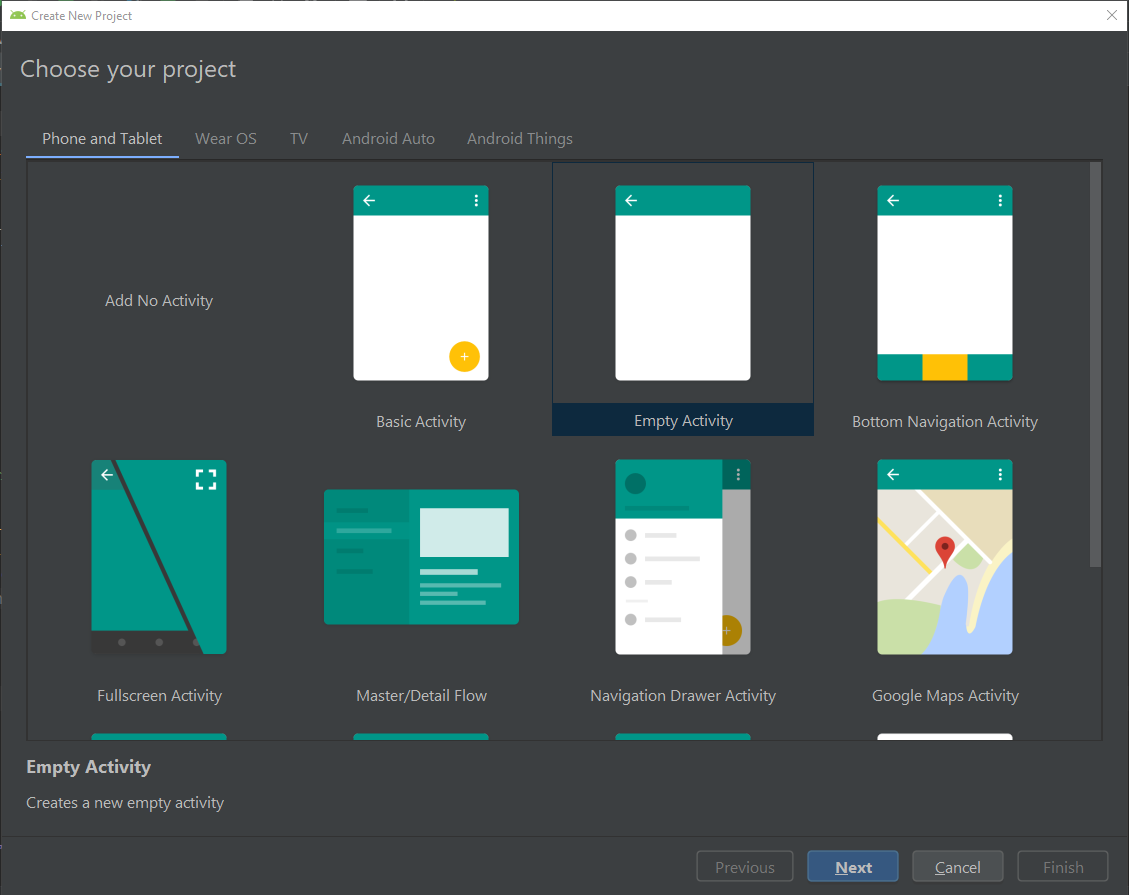The height and width of the screenshot is (895, 1129).
Task: Select the Basic Activity template
Action: coord(420,300)
